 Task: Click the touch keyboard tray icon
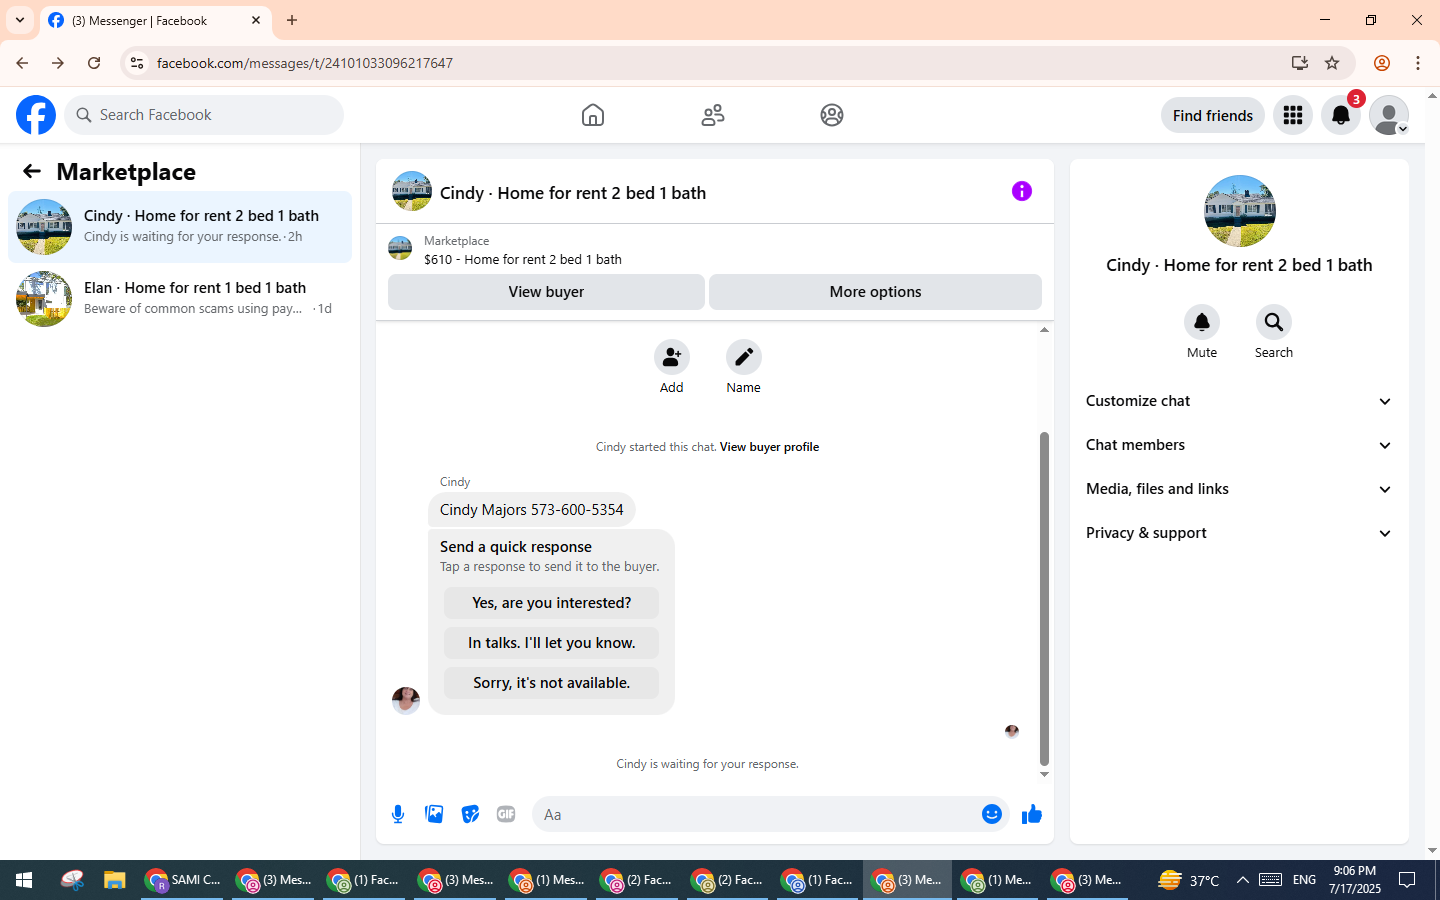tap(1270, 880)
